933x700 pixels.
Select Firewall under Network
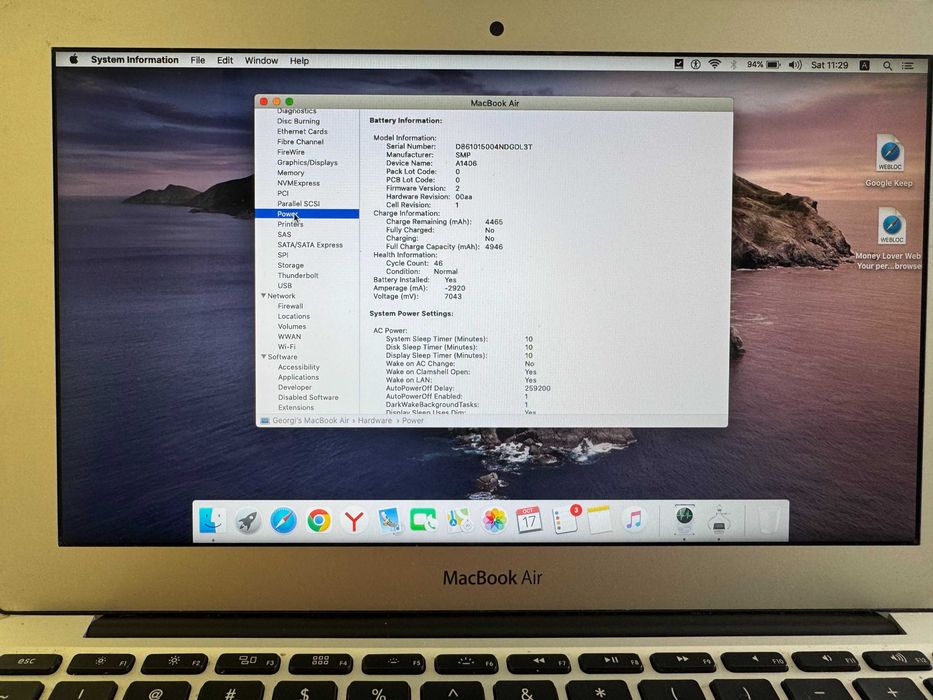[290, 306]
